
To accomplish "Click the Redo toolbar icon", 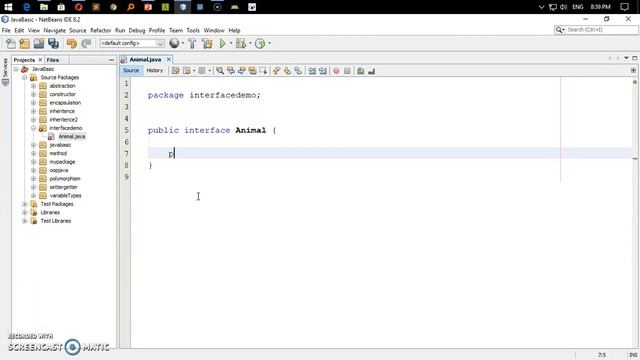I will click(86, 43).
